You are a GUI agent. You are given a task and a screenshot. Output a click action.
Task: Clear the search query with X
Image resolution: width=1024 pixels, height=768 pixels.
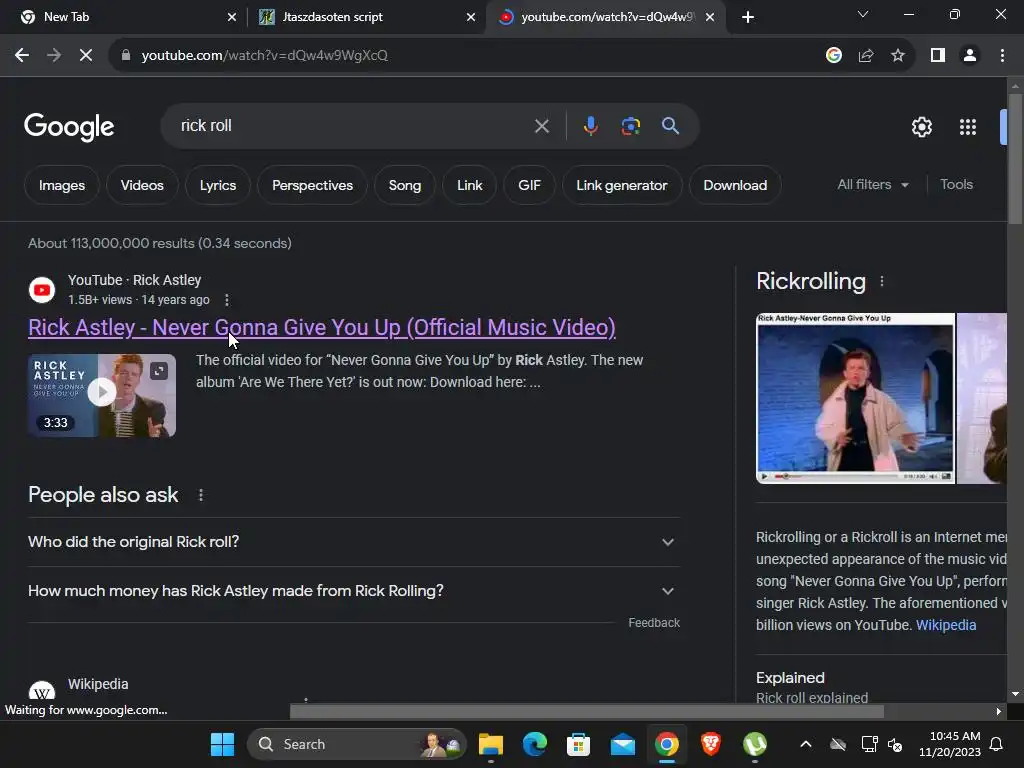pyautogui.click(x=541, y=126)
